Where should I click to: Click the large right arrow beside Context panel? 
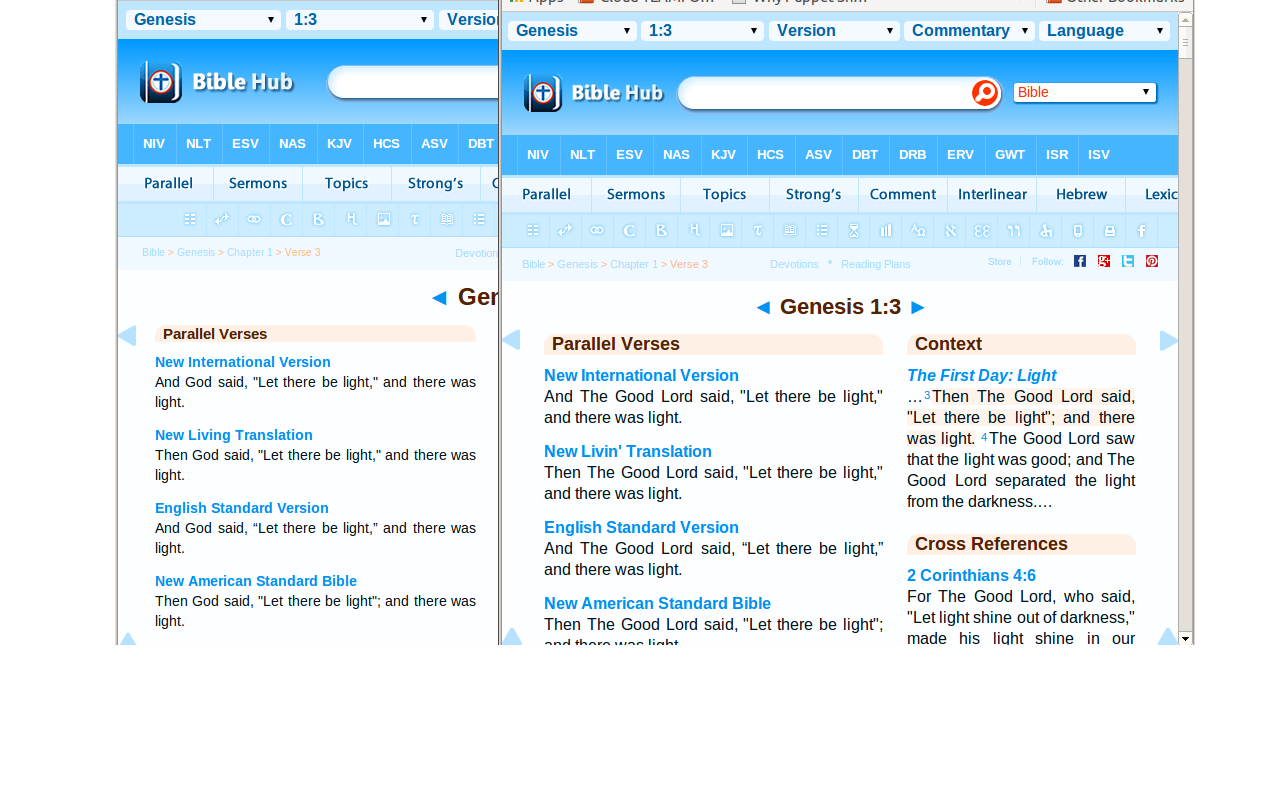point(1169,341)
